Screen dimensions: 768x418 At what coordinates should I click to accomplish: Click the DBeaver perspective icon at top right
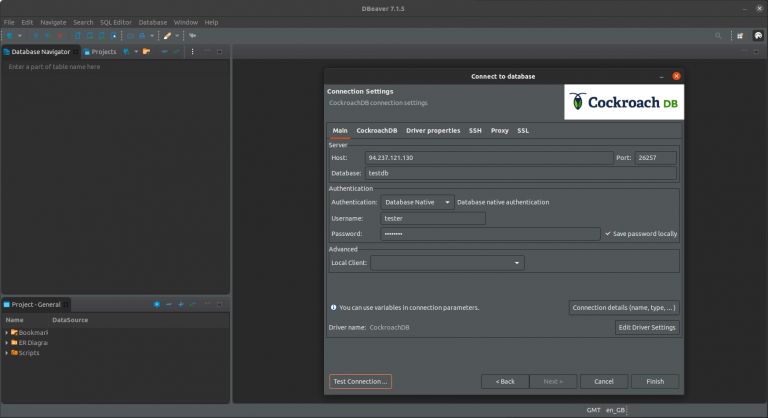pos(758,35)
